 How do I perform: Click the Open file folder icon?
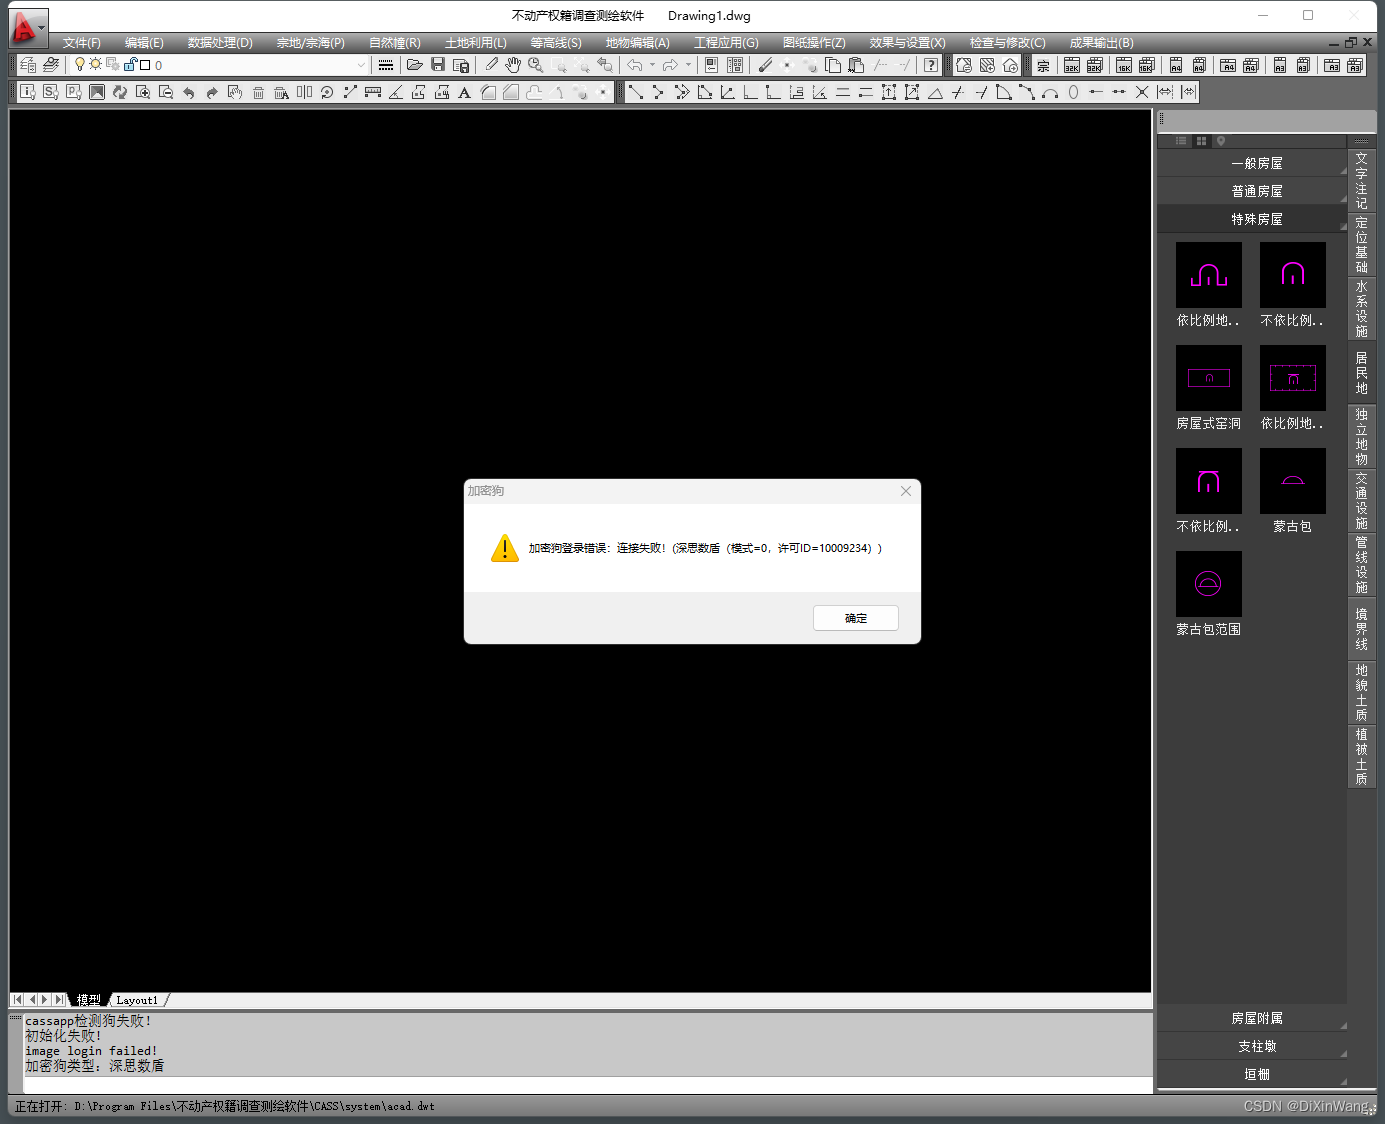414,65
